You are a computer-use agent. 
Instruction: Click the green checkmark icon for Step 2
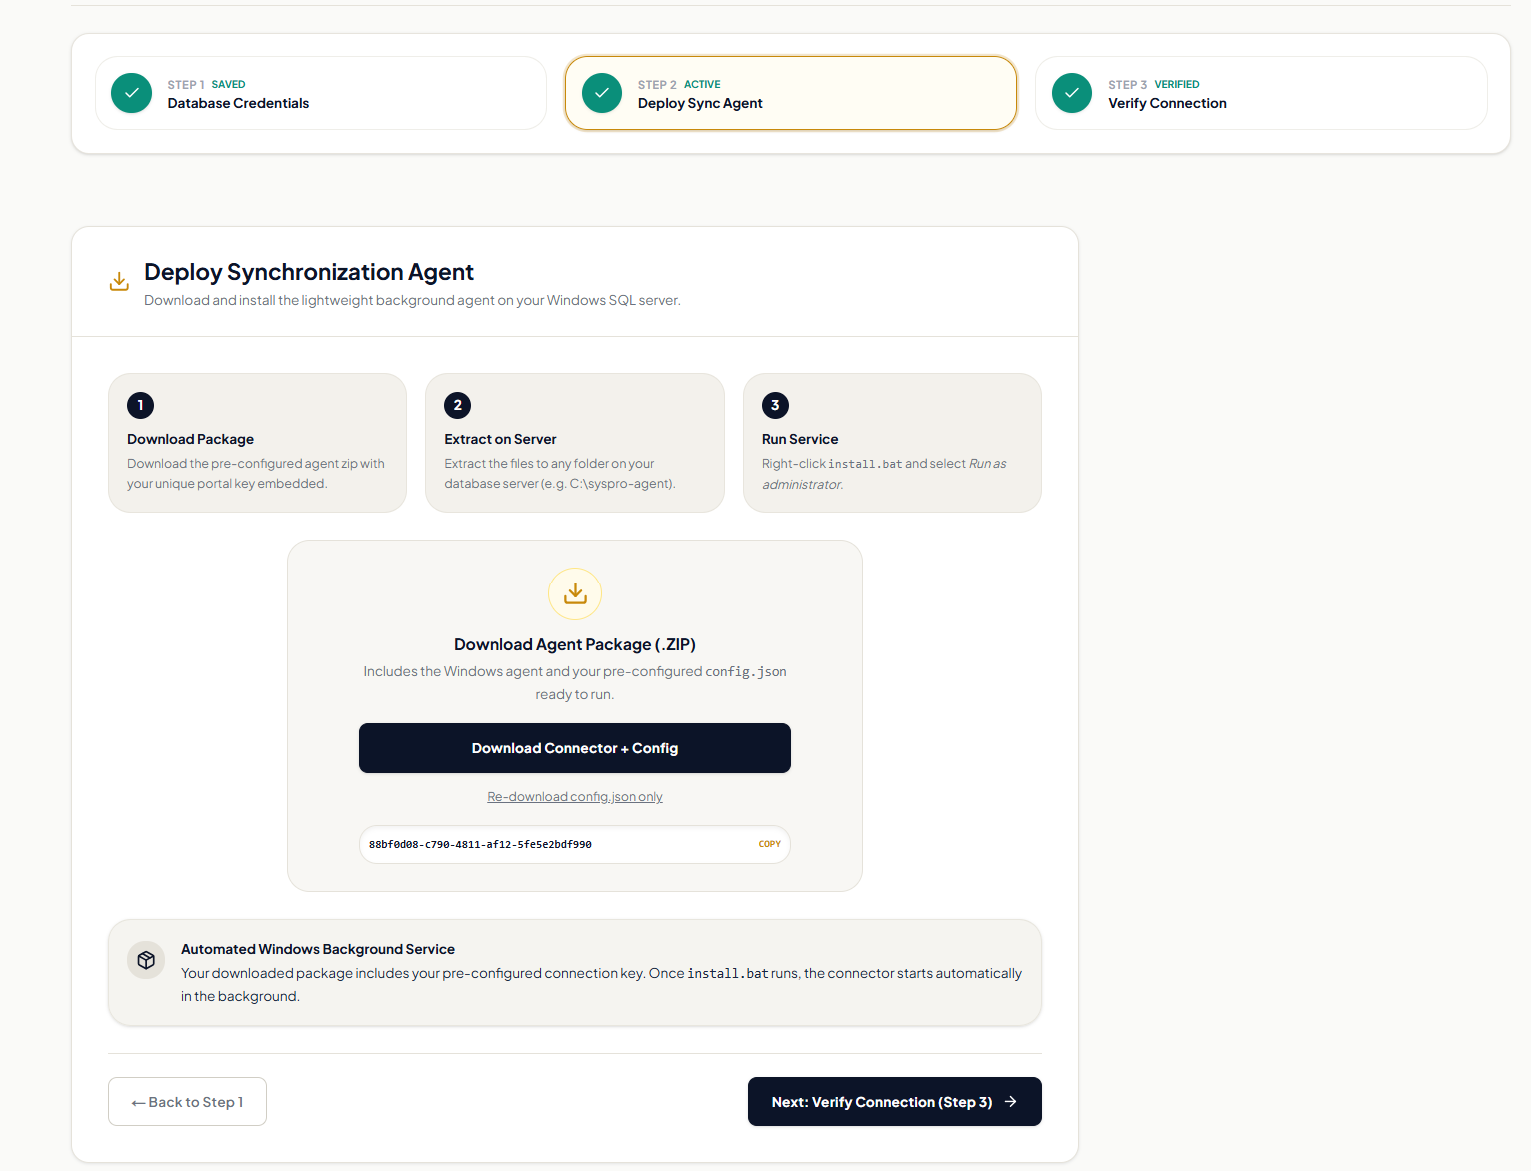pos(602,93)
